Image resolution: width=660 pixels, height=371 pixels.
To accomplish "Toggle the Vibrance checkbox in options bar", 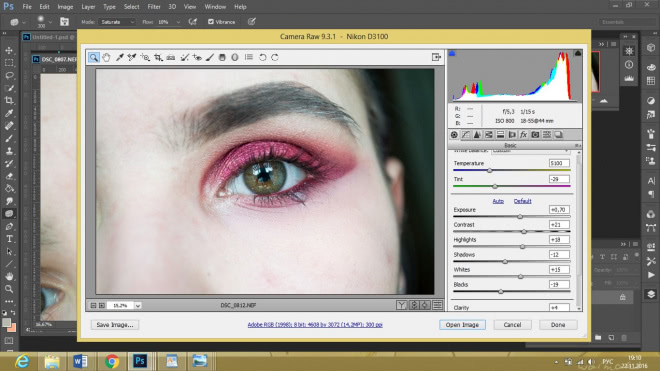I will click(x=211, y=22).
